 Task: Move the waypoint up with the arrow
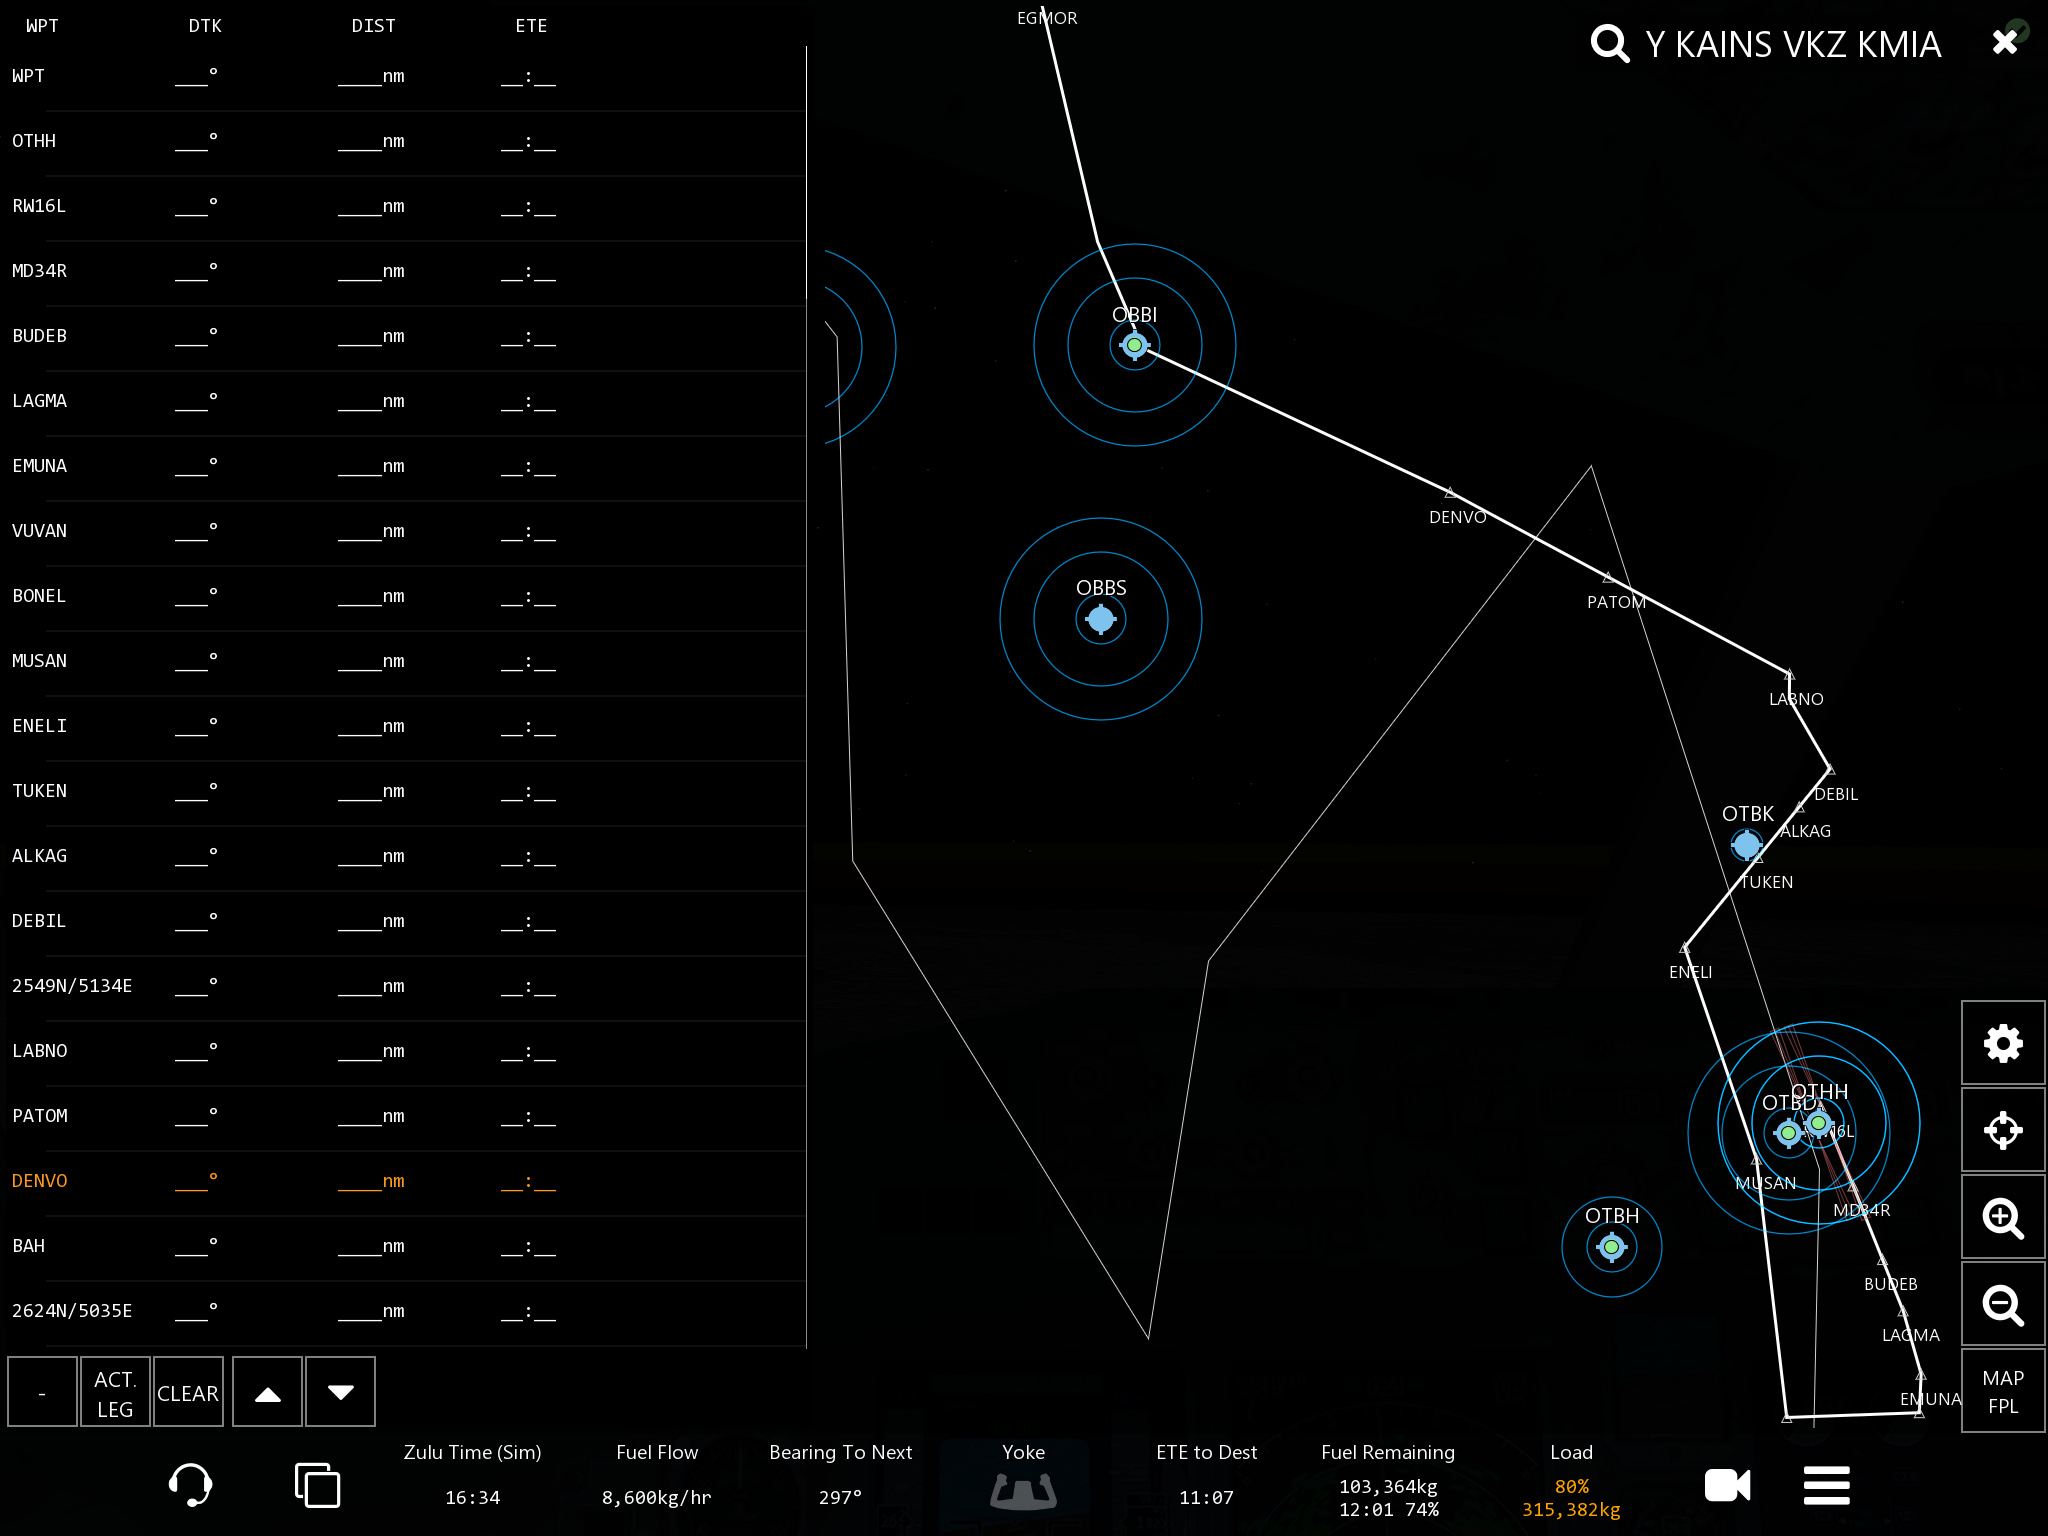[x=267, y=1392]
